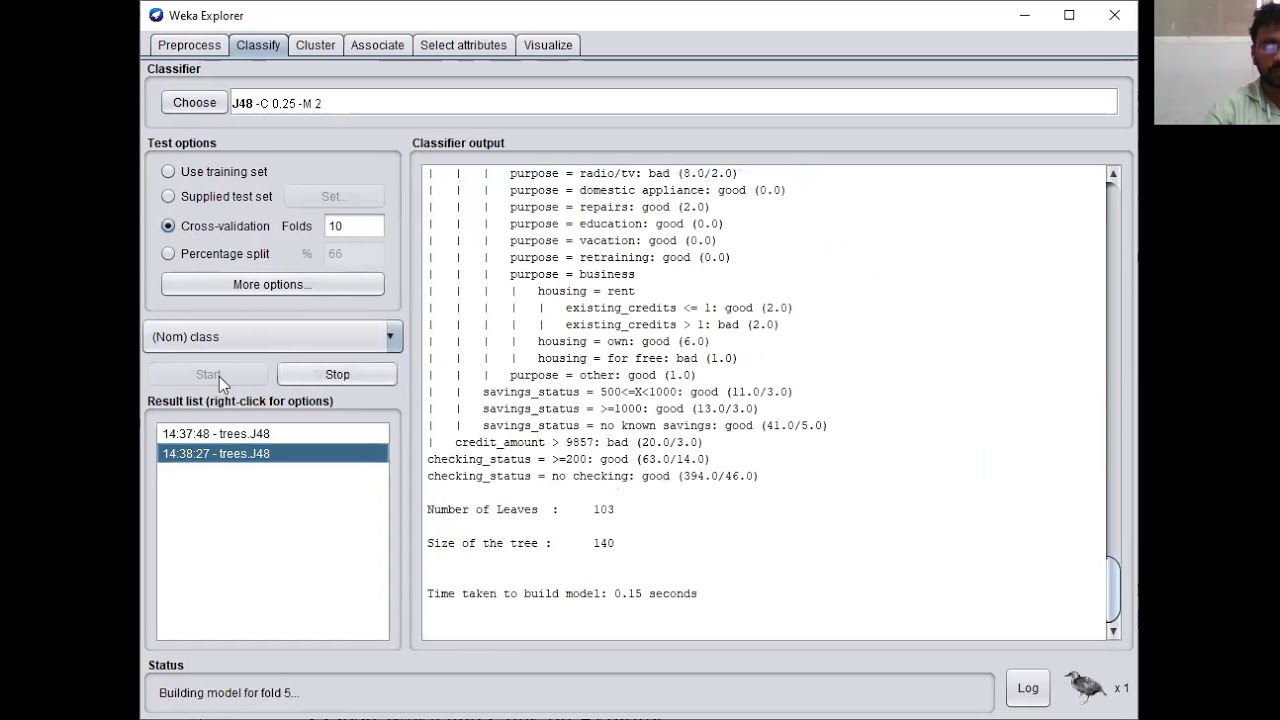Click 'purpose = business' tree line
The height and width of the screenshot is (720, 1280).
572,274
